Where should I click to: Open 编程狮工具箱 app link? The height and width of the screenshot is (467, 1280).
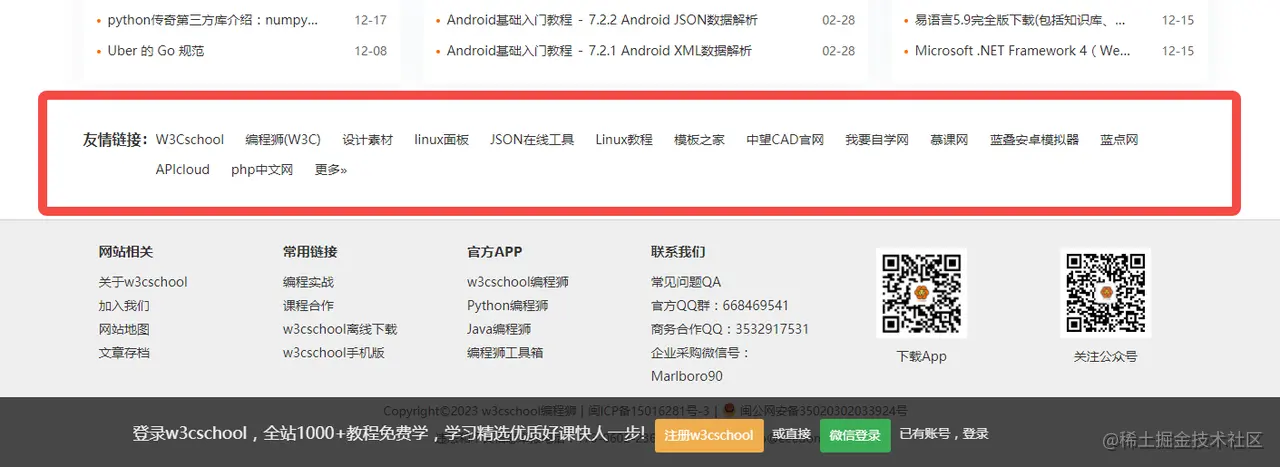tap(505, 353)
